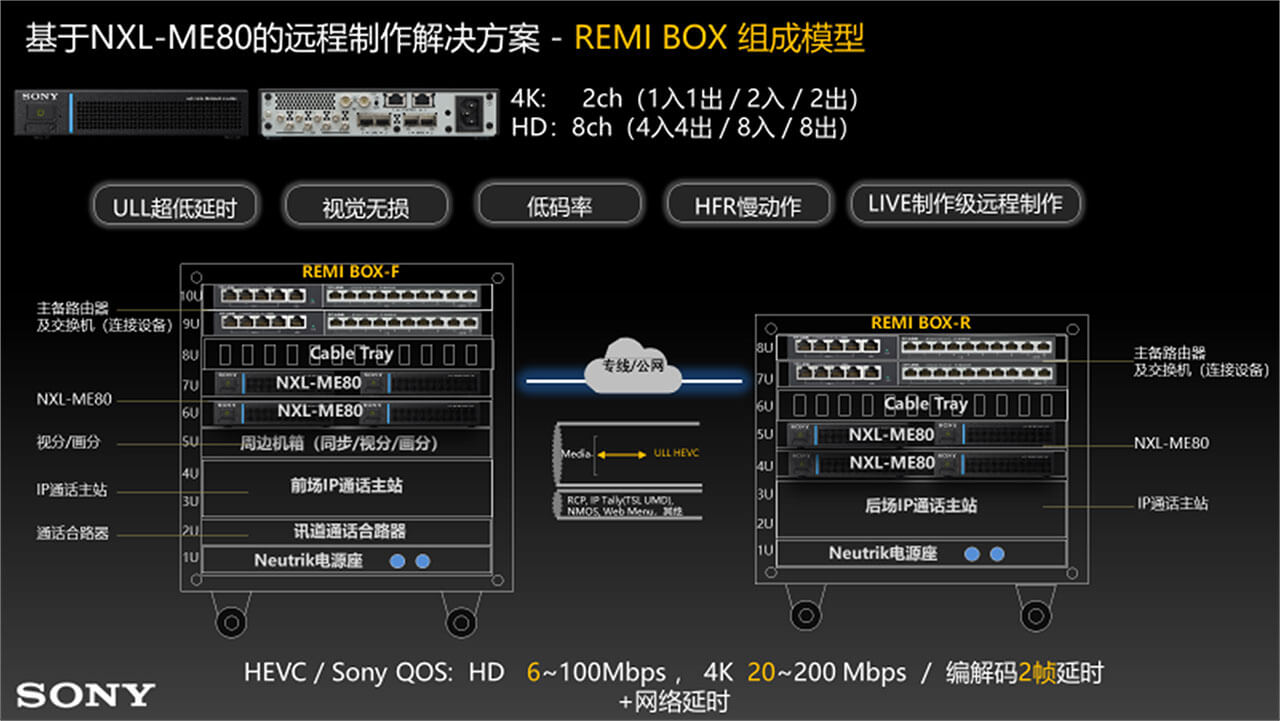Click the 6U NXL-ME80 unit in REMI BOX-F

[x=348, y=411]
